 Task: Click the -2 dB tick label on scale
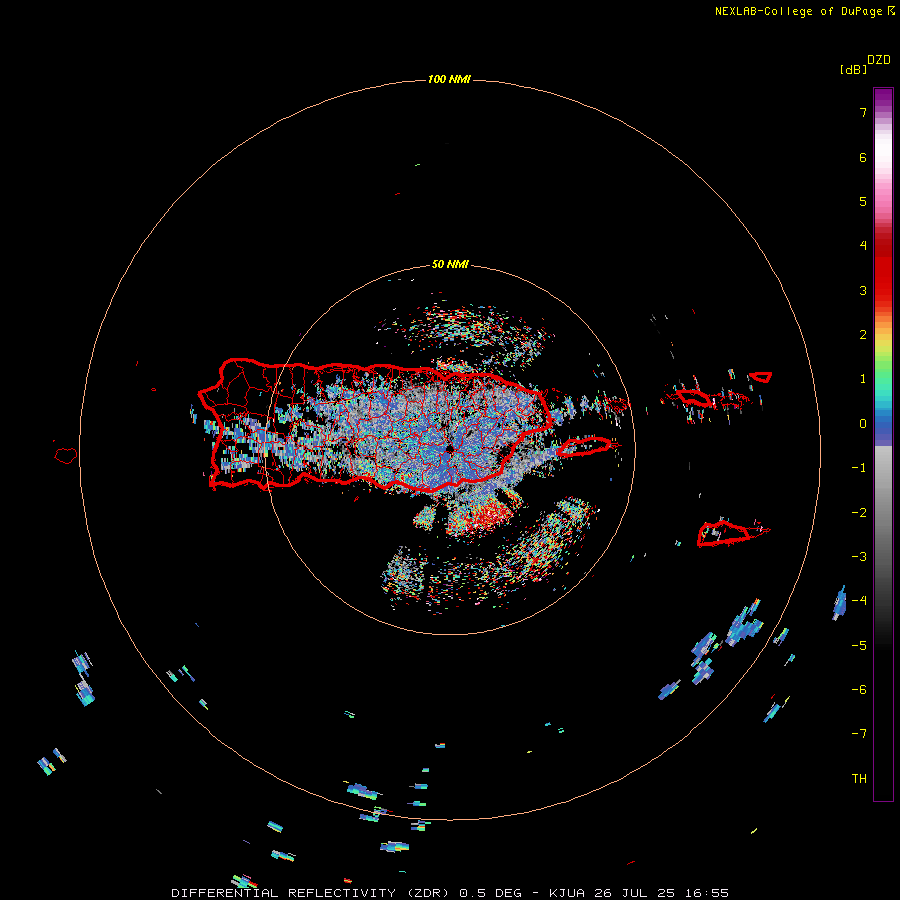[x=859, y=513]
